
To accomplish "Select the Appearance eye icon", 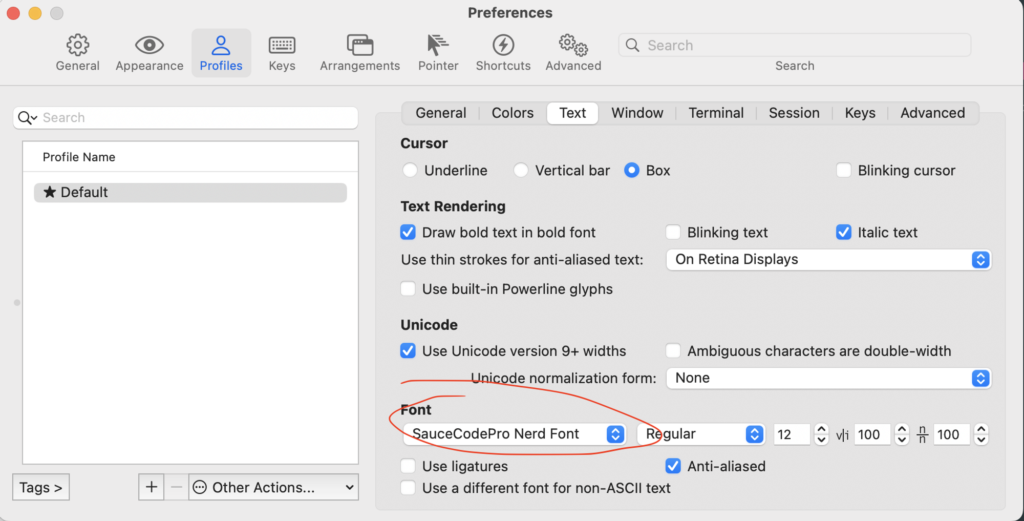I will pos(149,46).
